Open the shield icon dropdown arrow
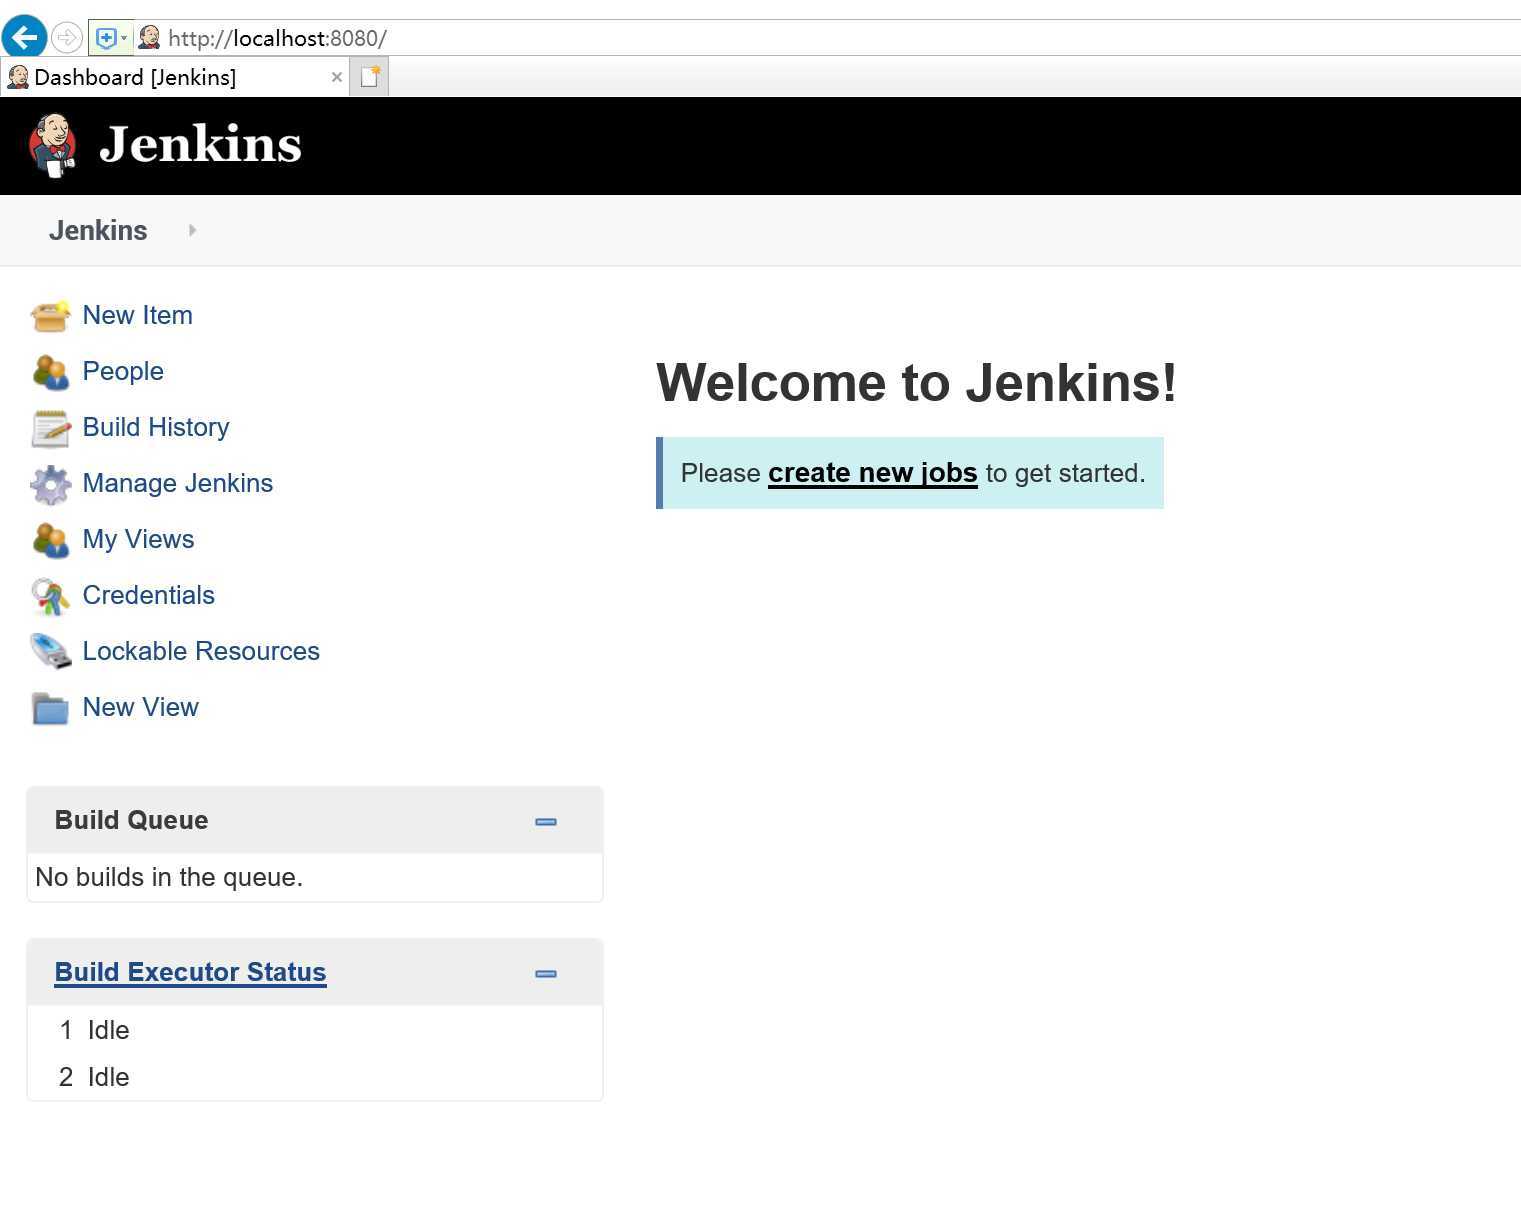Viewport: 1521px width, 1219px height. click(x=124, y=38)
